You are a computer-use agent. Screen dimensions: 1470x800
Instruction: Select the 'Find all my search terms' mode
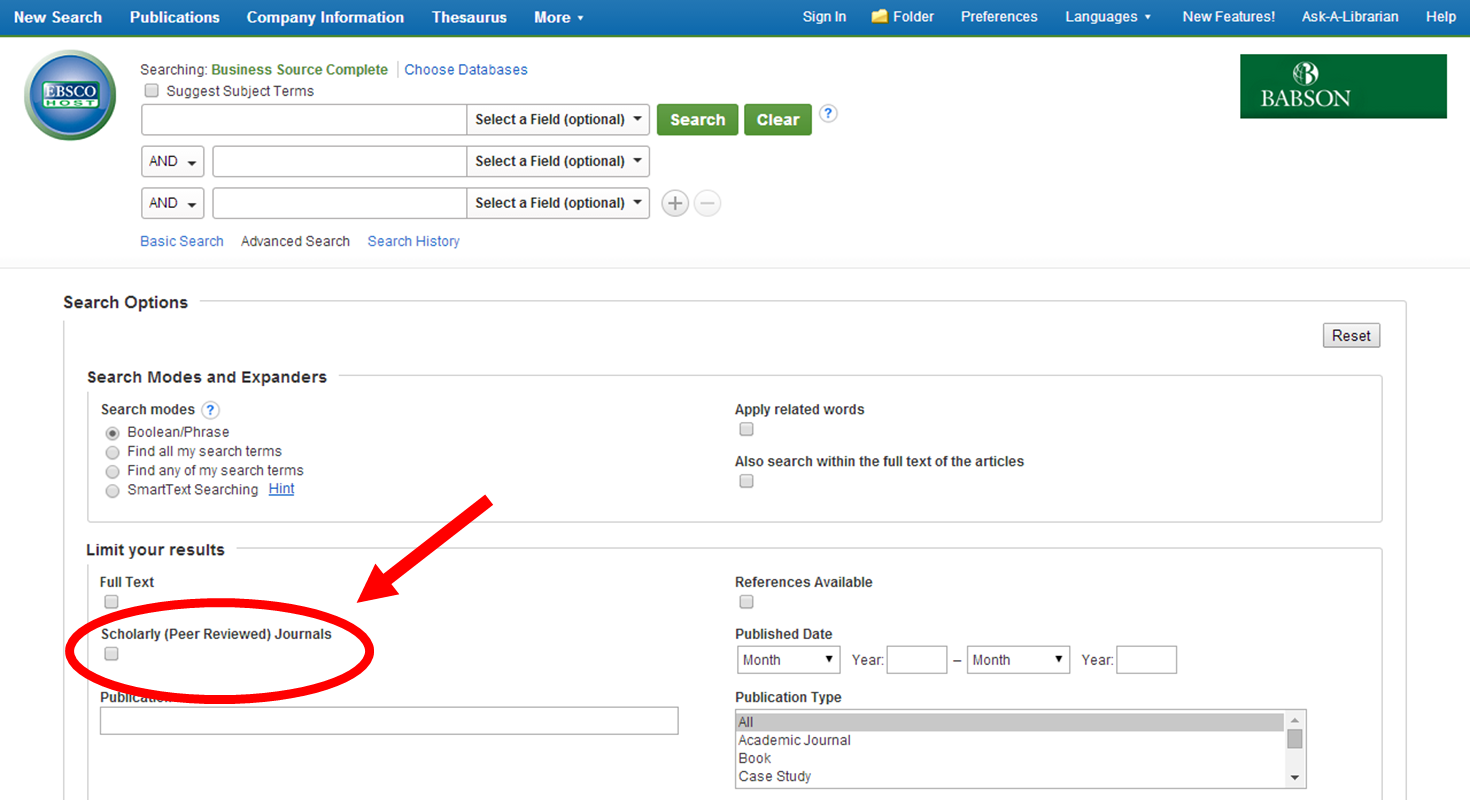112,452
